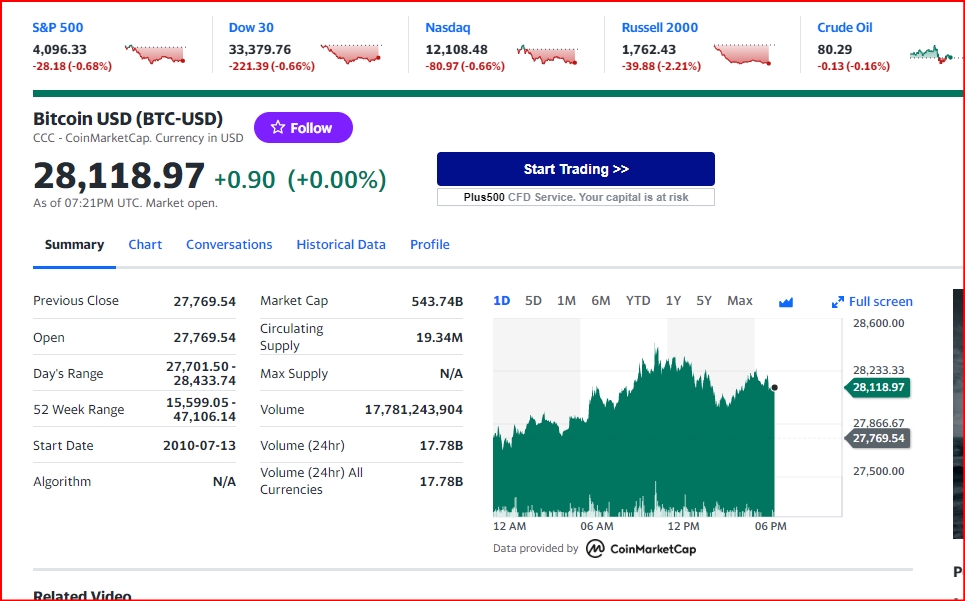Click the S&P 500 mini sparkline chart
The width and height of the screenshot is (965, 601).
[x=155, y=53]
